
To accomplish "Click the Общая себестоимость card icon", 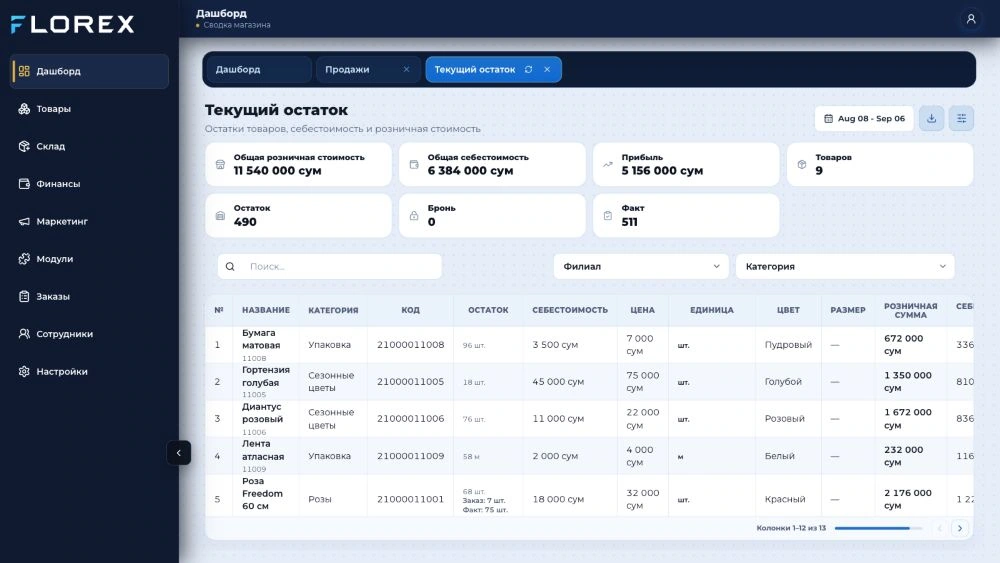I will coord(414,165).
